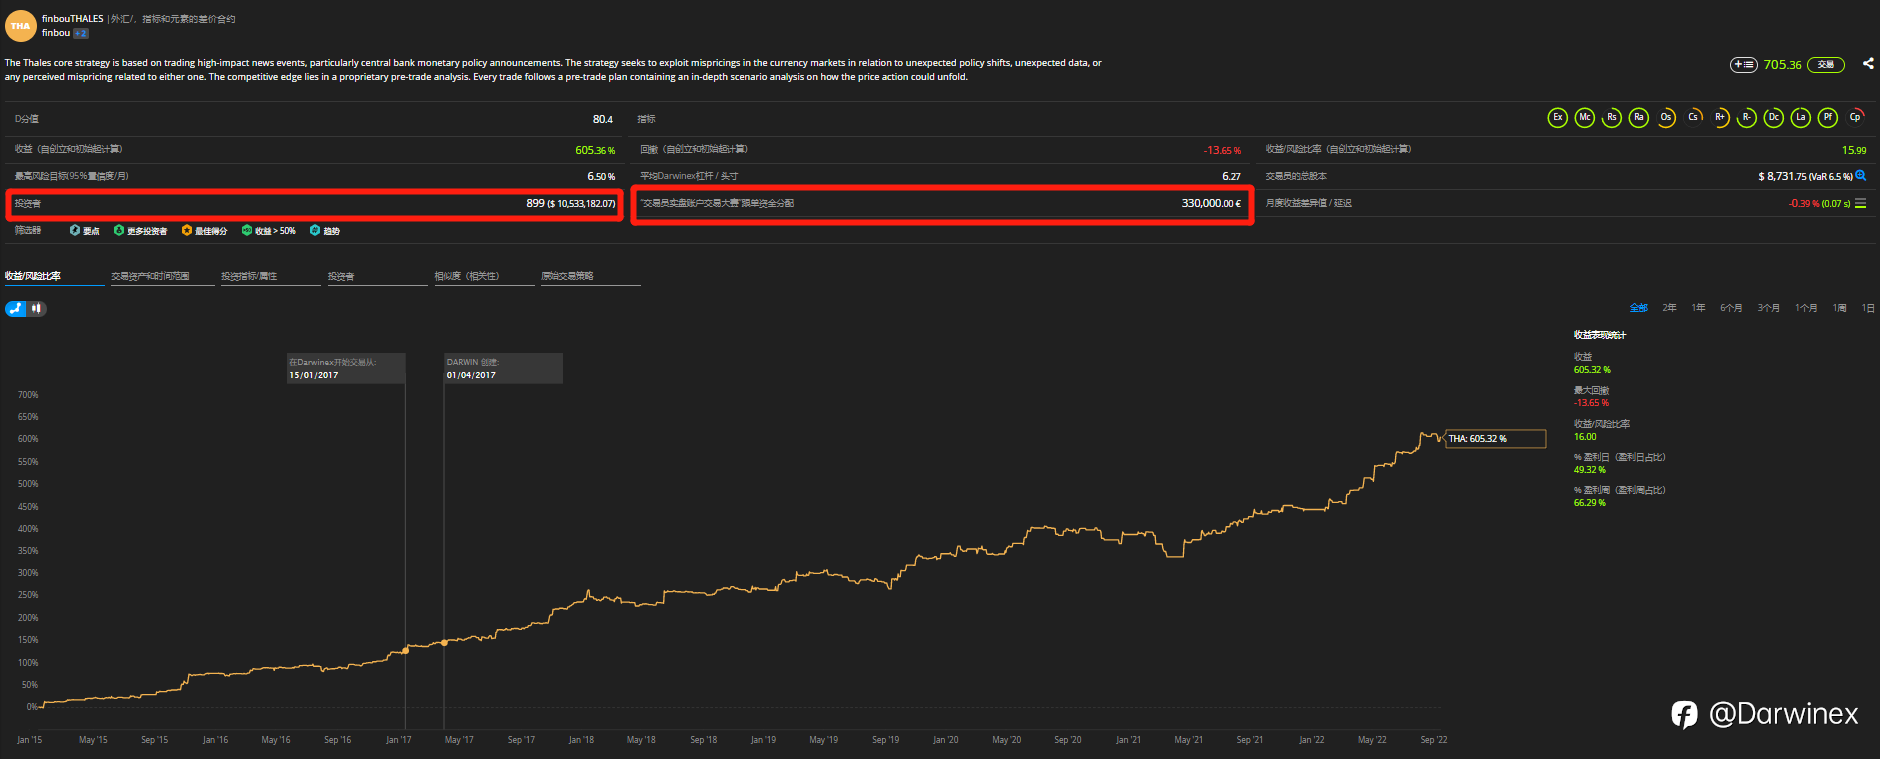
Task: Click the 6.27 average leverage value
Action: coord(1231,176)
